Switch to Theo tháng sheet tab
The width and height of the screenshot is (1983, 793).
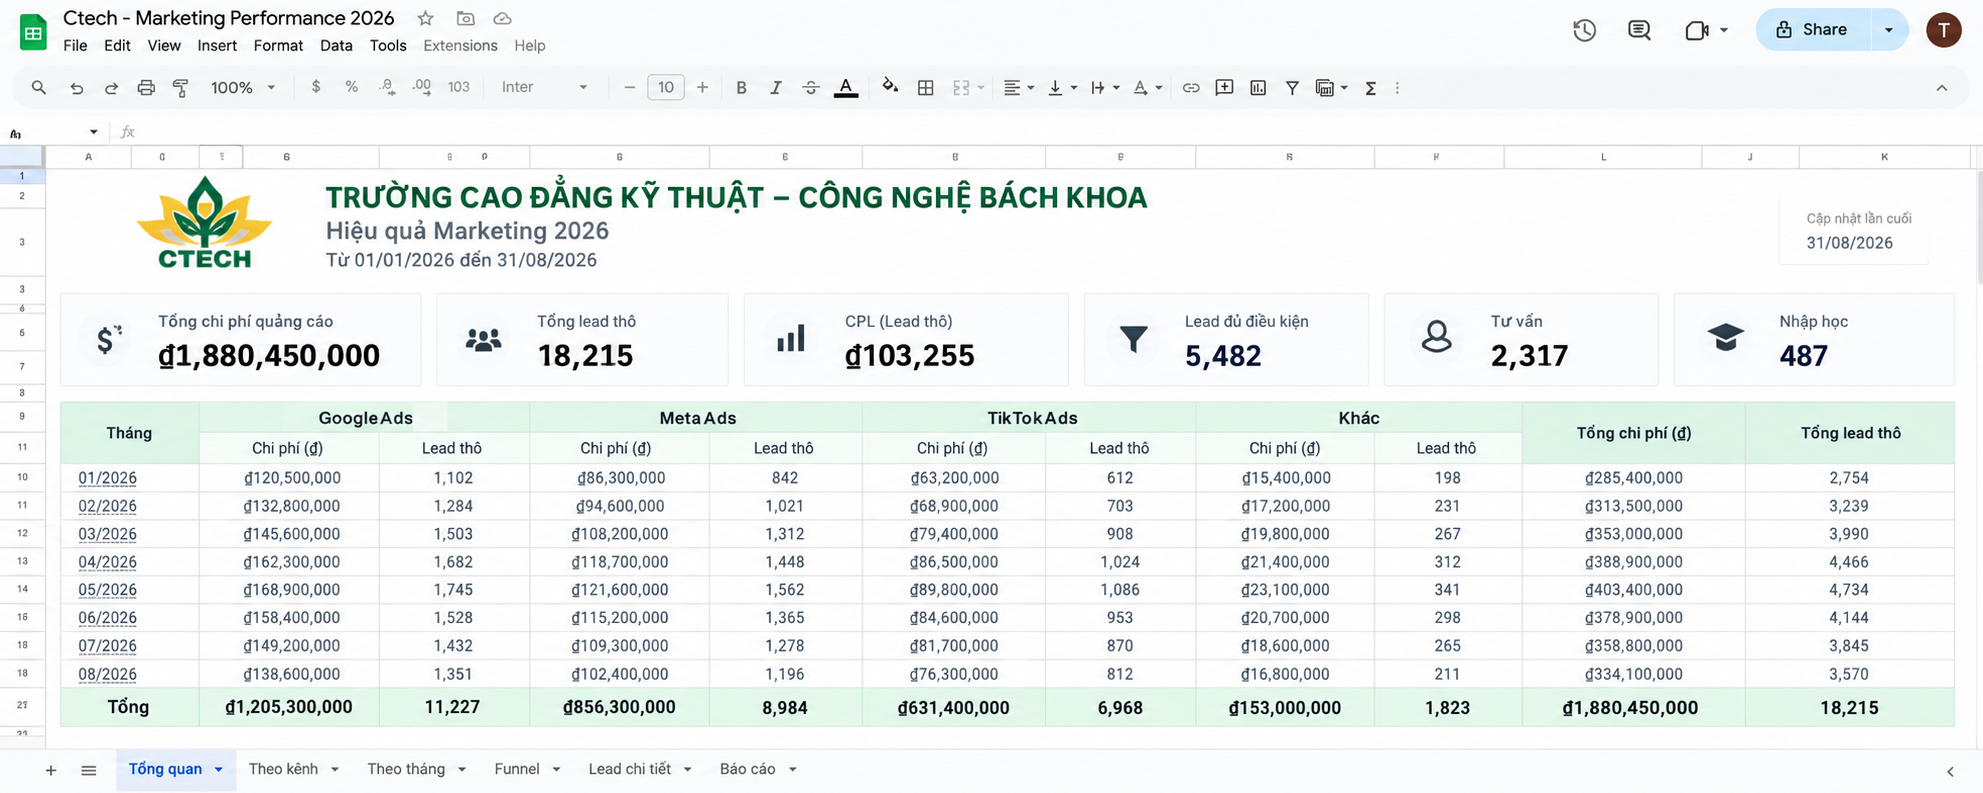(x=405, y=769)
